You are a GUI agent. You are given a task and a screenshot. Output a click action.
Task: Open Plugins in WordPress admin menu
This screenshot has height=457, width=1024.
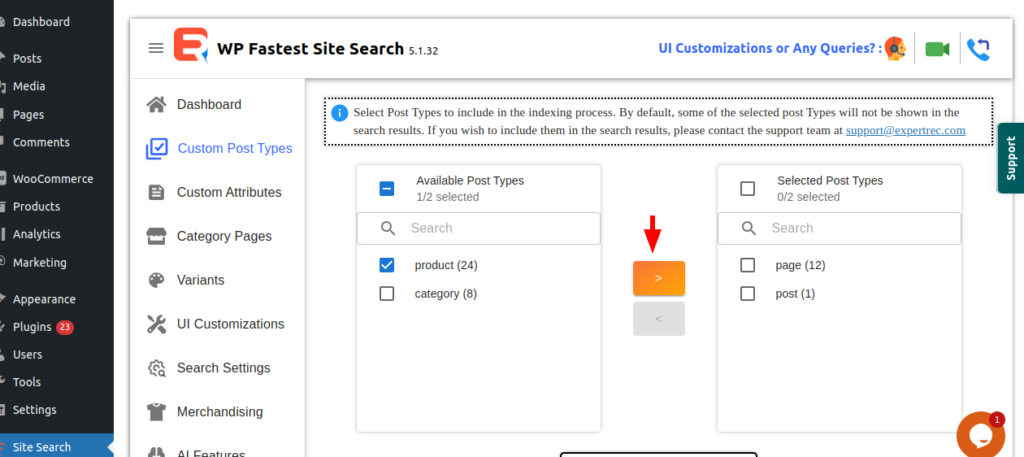click(x=32, y=327)
